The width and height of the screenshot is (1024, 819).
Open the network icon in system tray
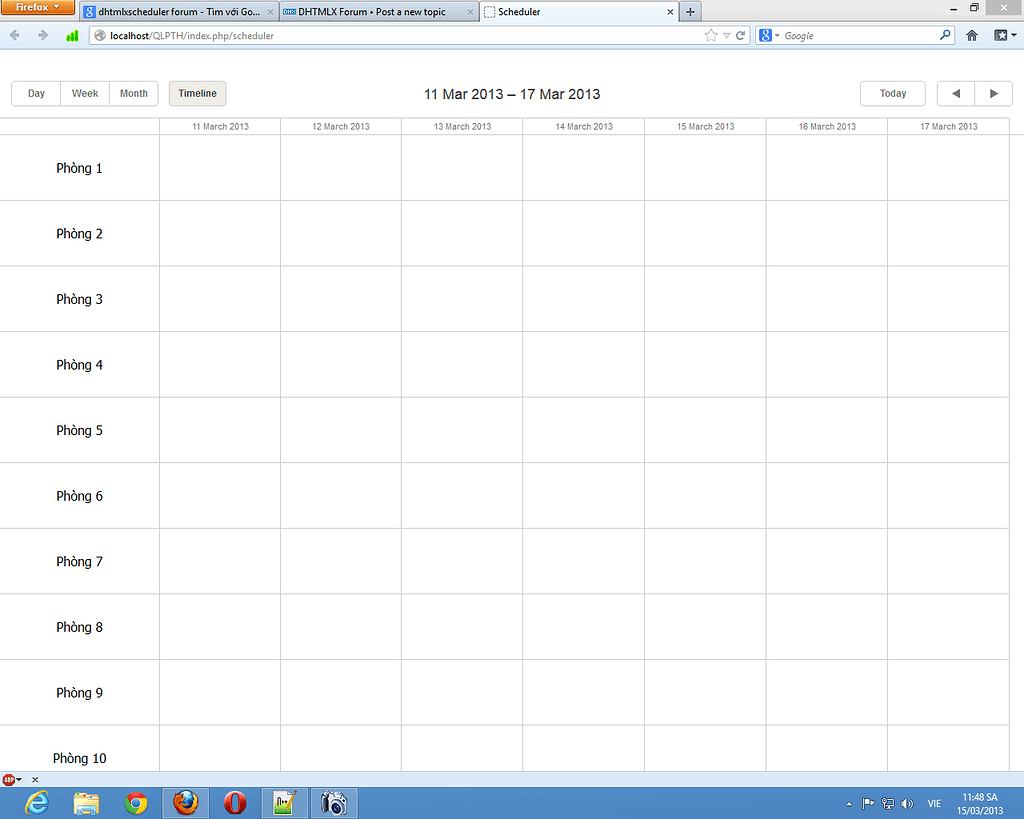(888, 803)
